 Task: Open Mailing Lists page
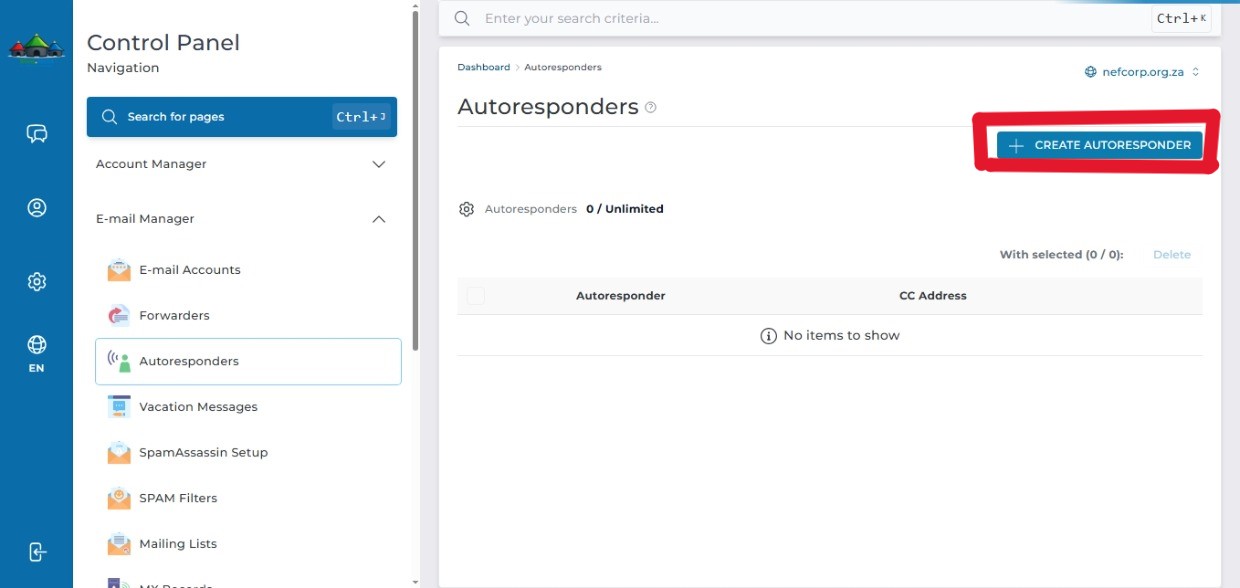tap(248, 544)
